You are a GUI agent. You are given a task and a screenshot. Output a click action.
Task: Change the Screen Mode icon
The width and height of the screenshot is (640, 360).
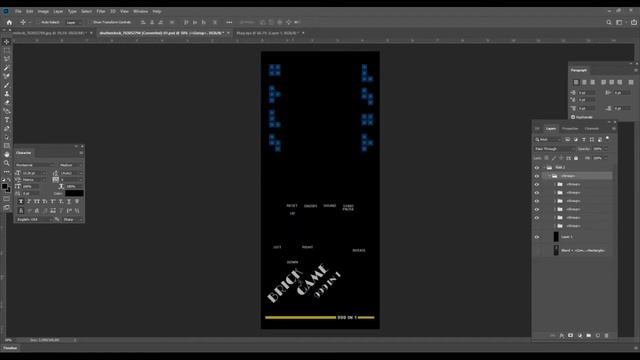(7, 207)
